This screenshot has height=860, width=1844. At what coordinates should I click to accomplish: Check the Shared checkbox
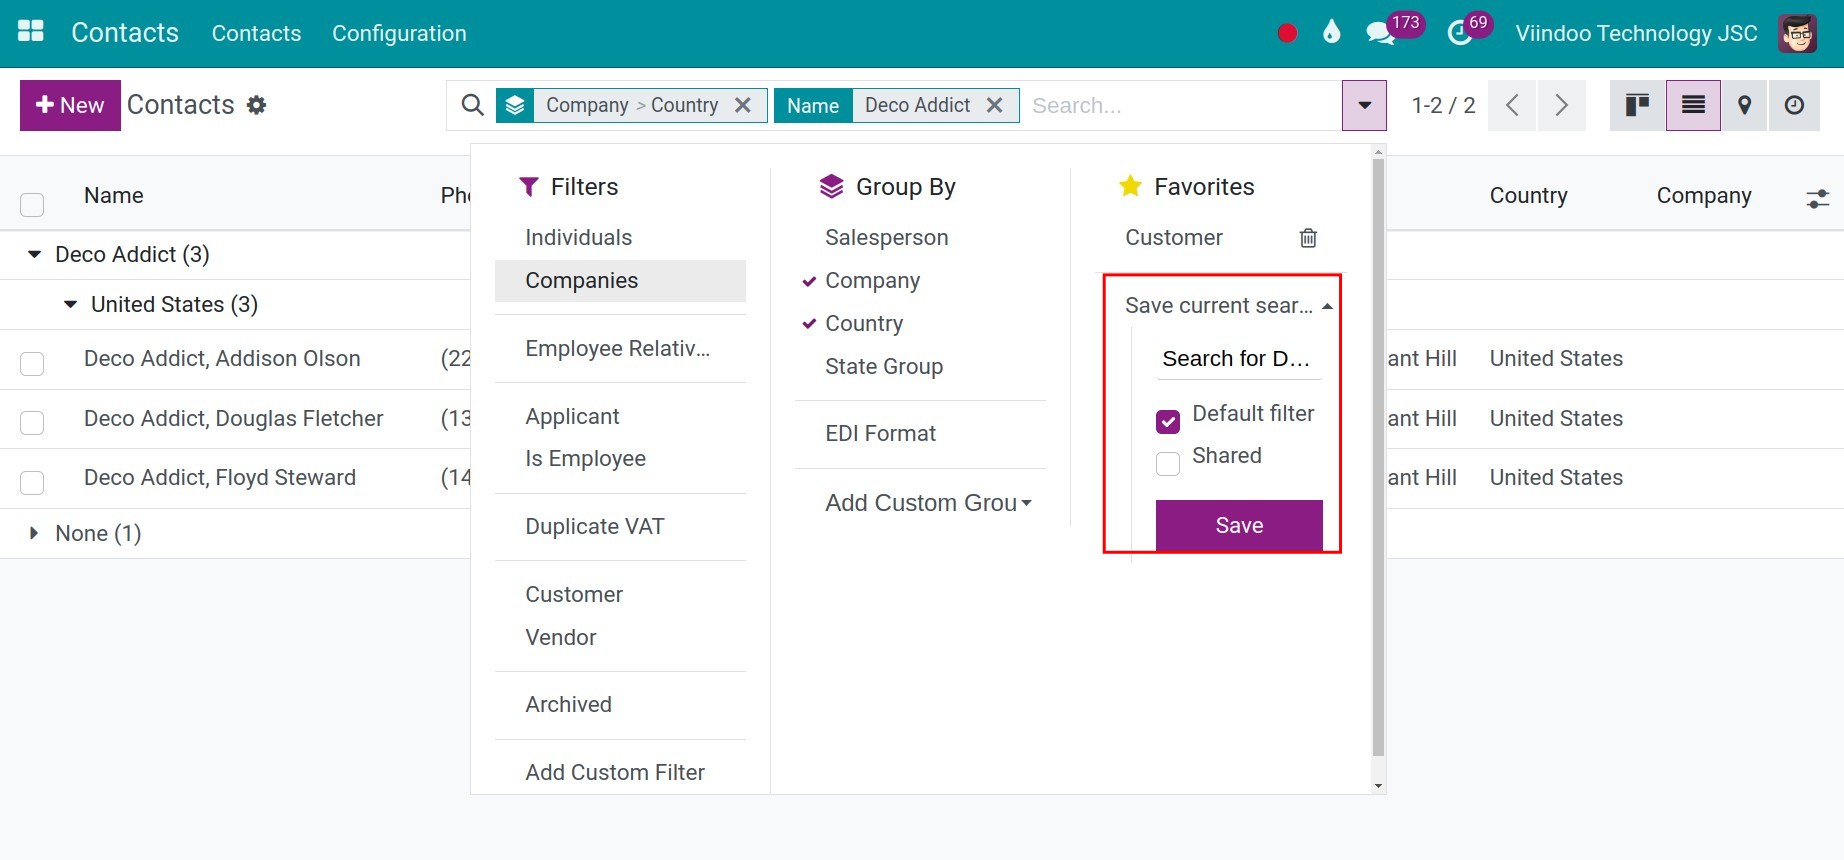point(1168,464)
